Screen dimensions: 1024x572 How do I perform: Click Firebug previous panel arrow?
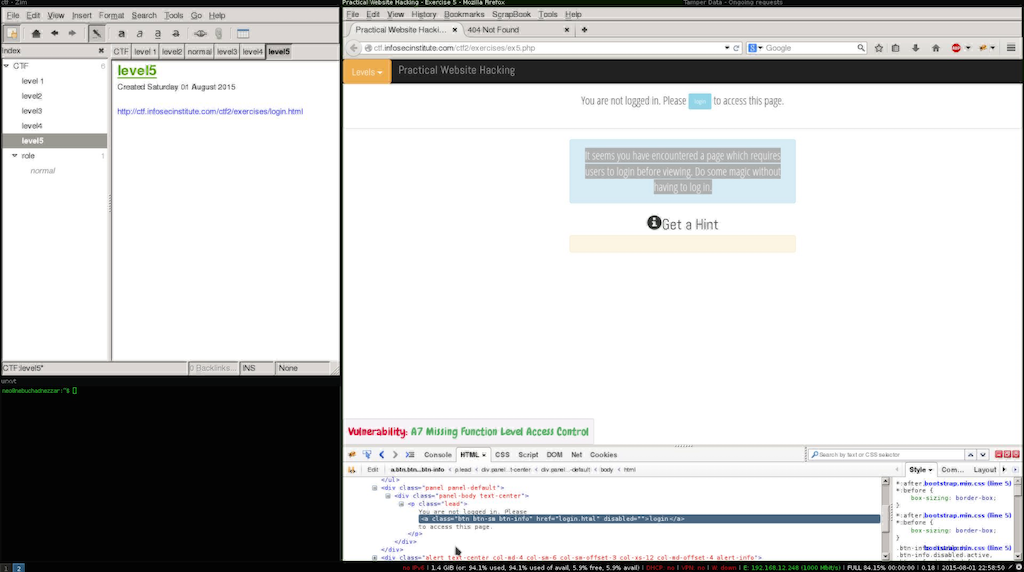[381, 455]
